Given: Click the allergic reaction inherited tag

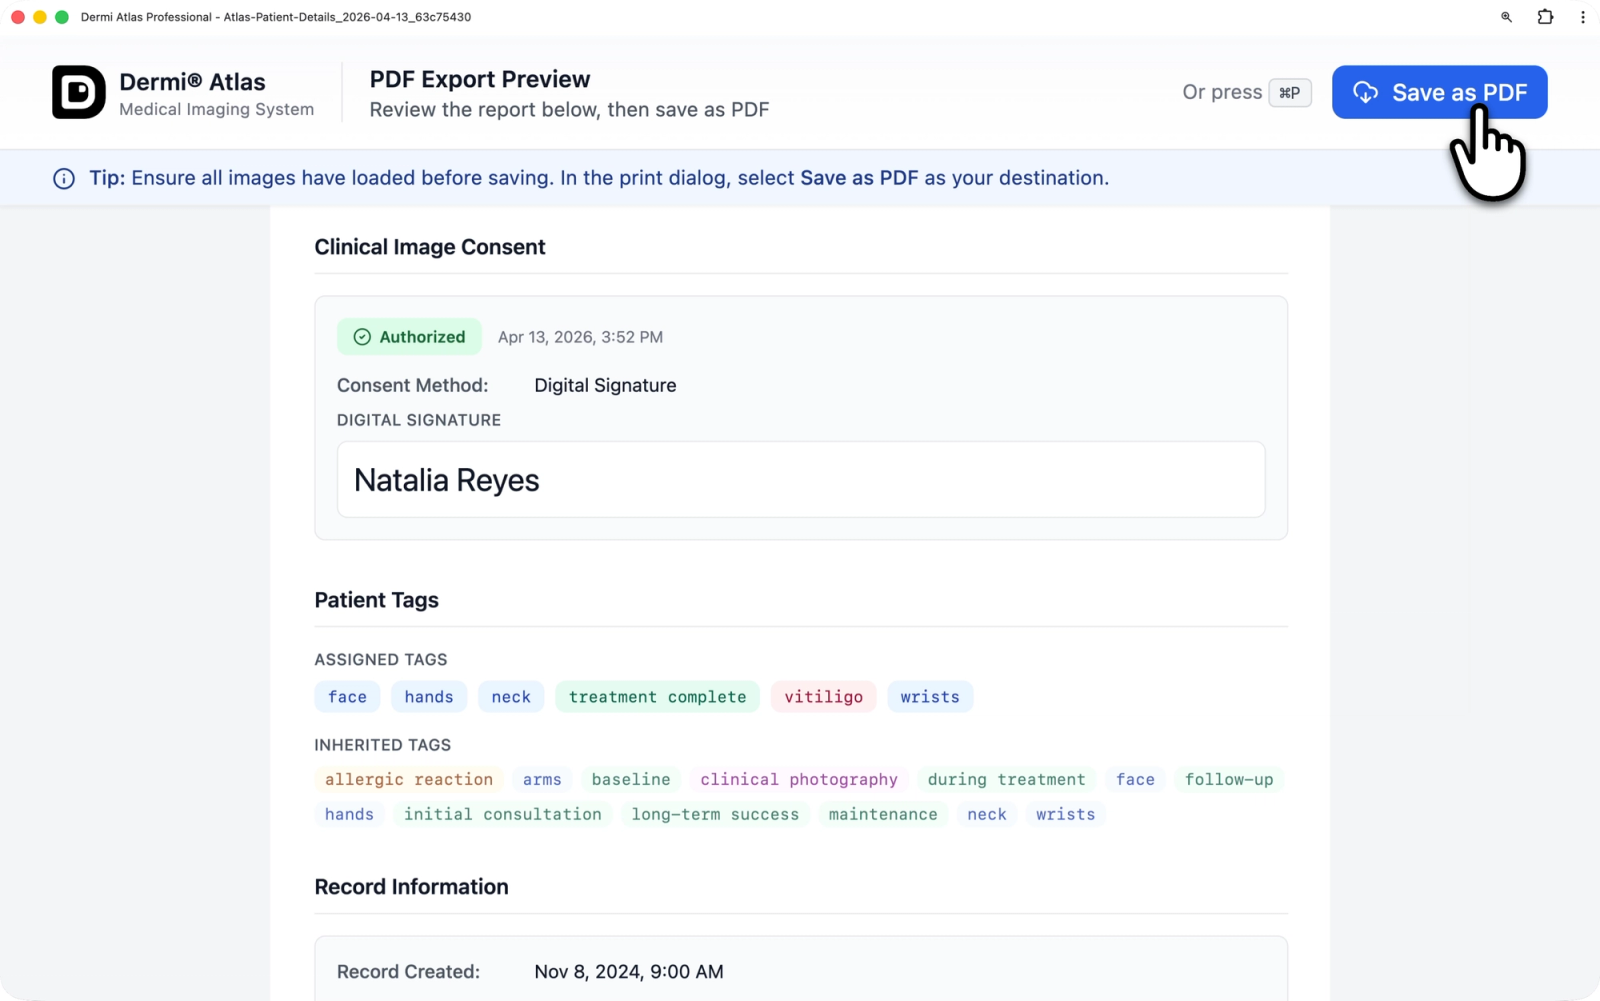Looking at the screenshot, I should tap(408, 780).
